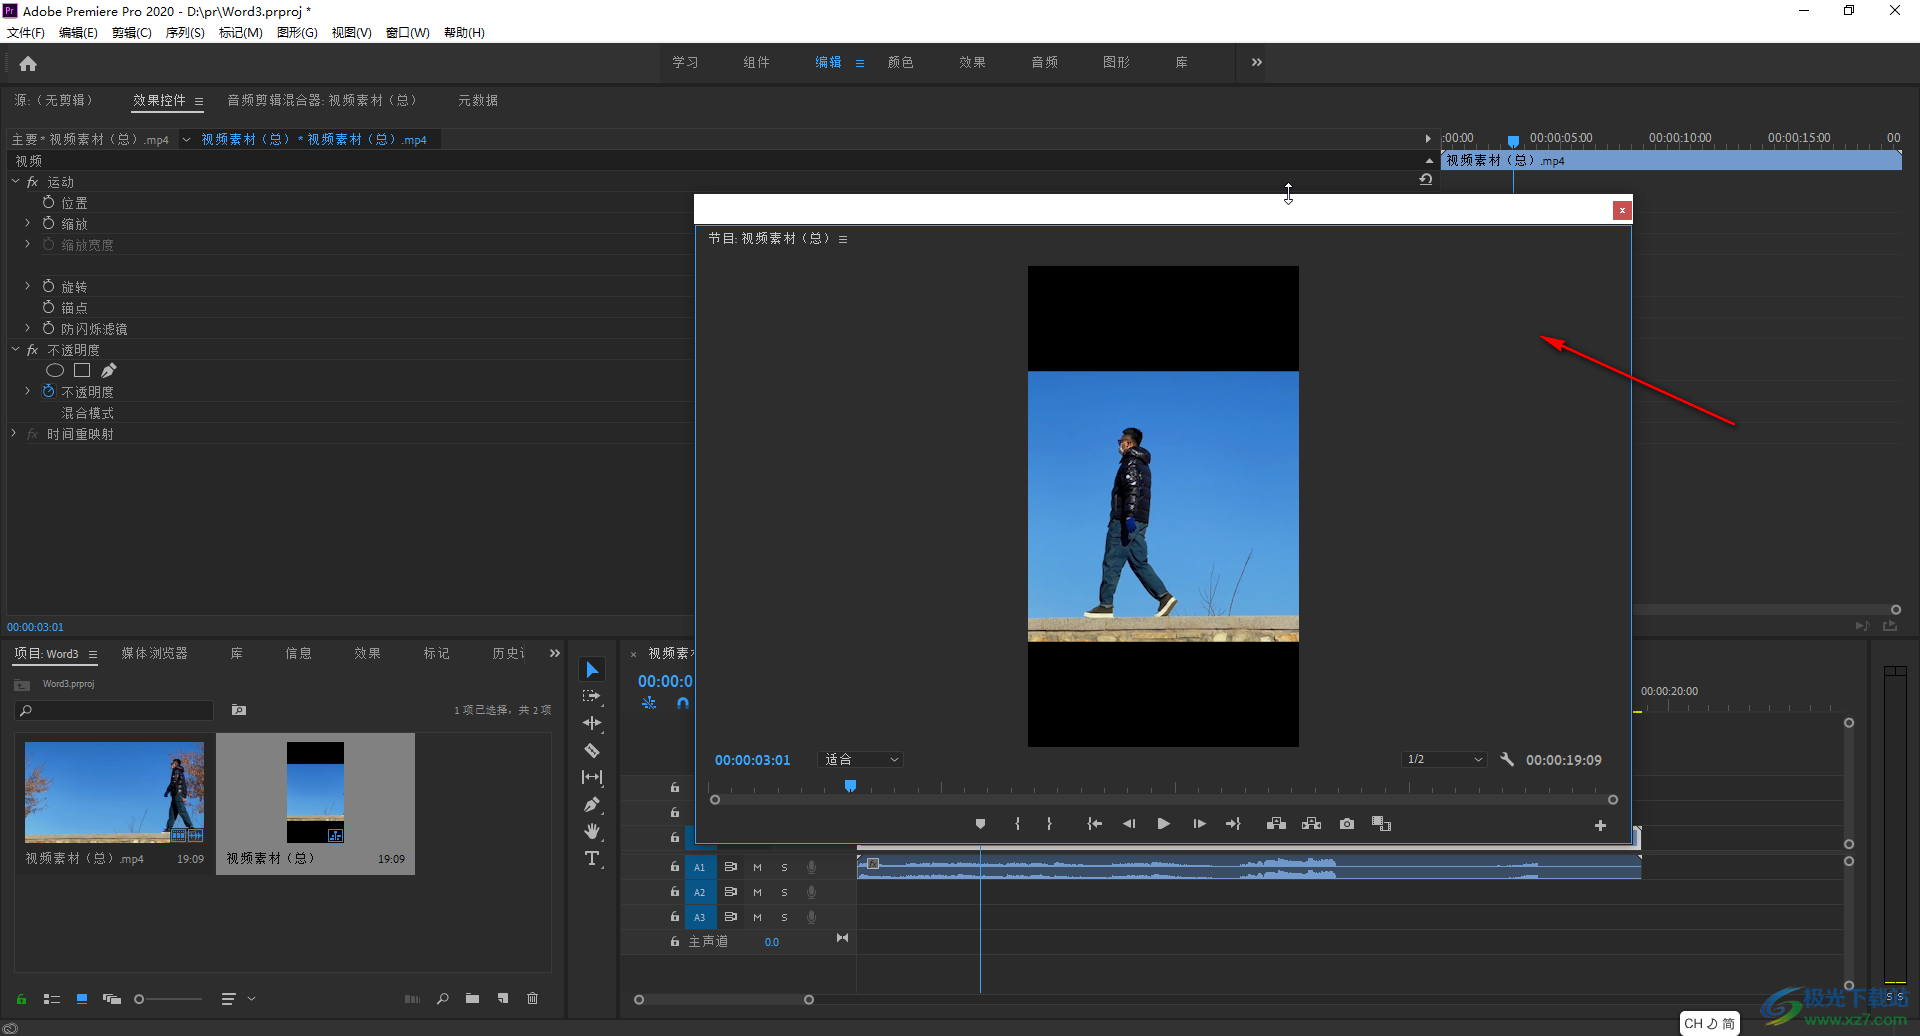Collapse the 运动 effect group
Screen dimensions: 1920x1036
pos(15,181)
